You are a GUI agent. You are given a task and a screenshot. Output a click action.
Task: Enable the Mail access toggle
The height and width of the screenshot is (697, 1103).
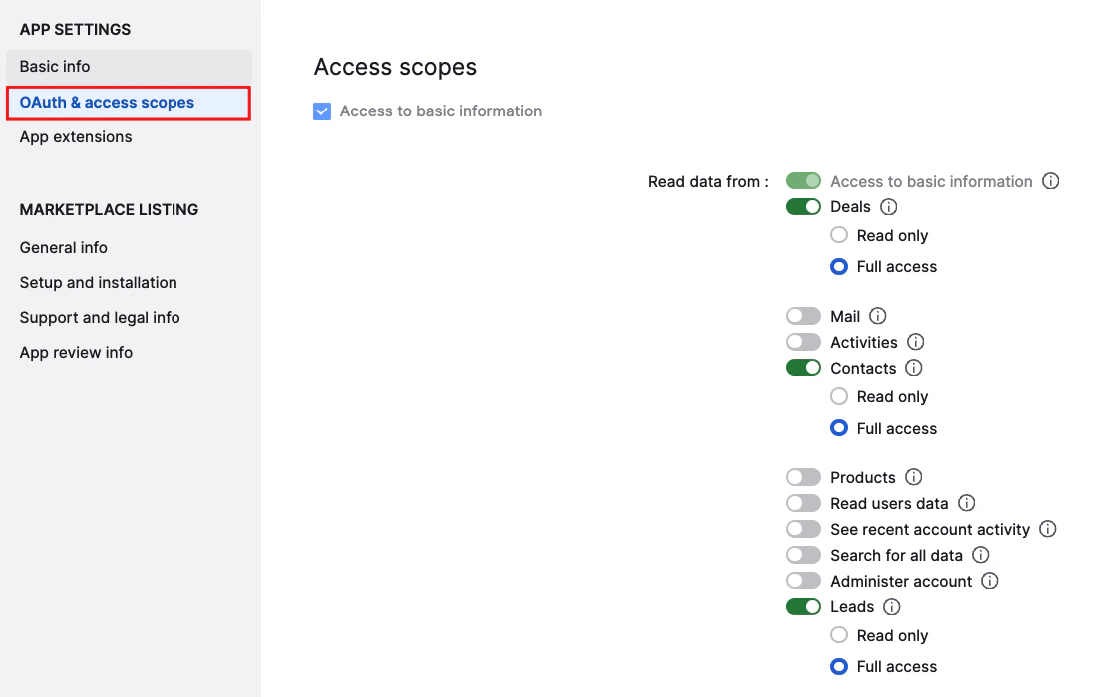click(803, 315)
